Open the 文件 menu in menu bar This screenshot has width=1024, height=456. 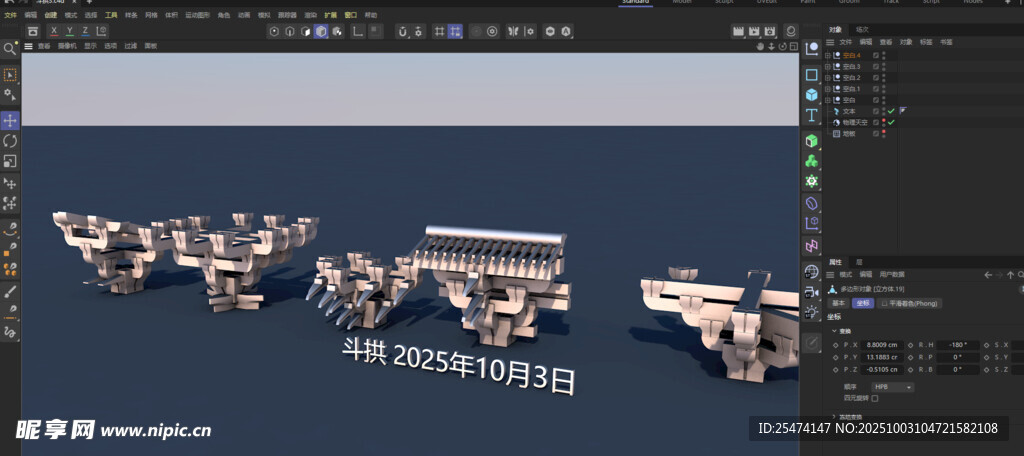[10, 16]
